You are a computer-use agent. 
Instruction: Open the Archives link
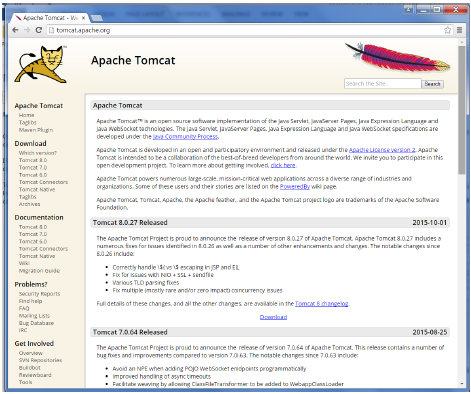(x=30, y=204)
